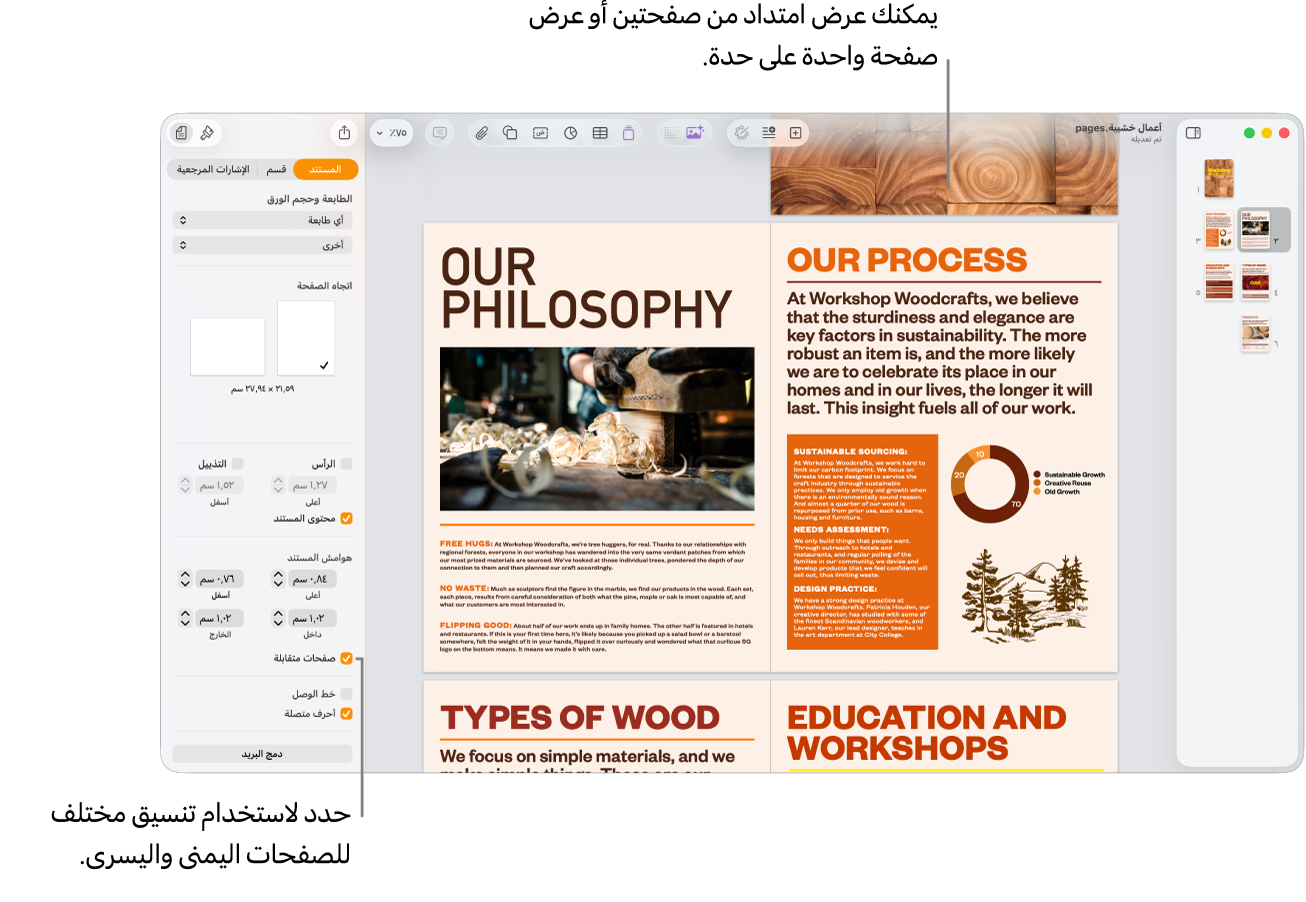Insert a chart using pie icon
Image resolution: width=1306 pixels, height=902 pixels.
pyautogui.click(x=571, y=133)
